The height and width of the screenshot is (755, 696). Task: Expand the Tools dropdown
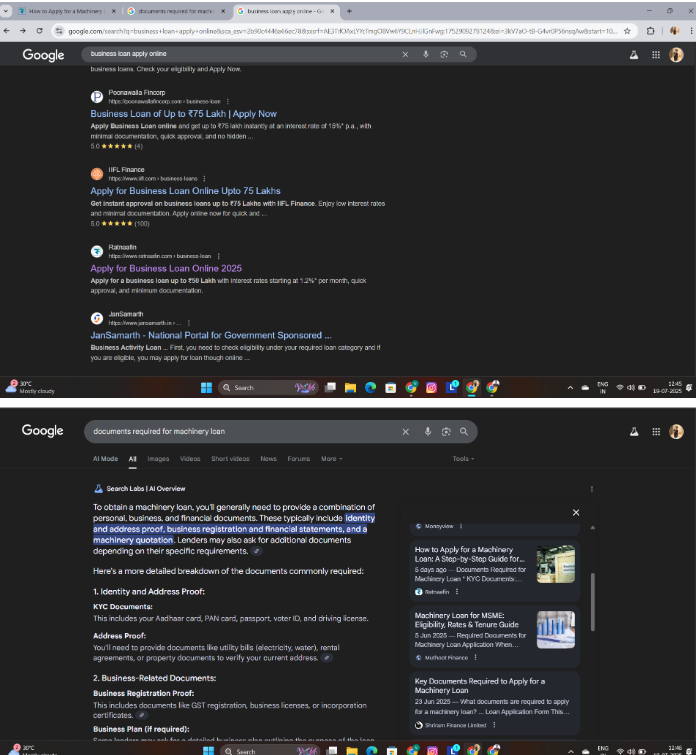pyautogui.click(x=463, y=459)
